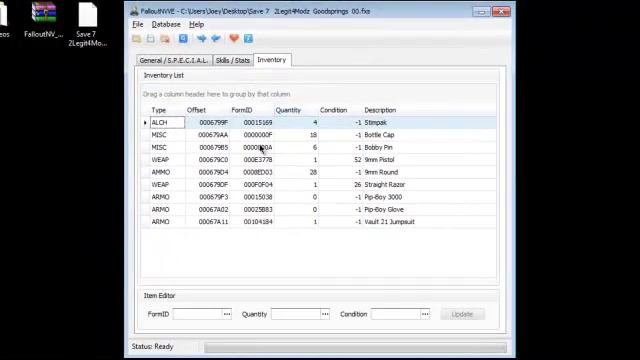Click FormID cell 000E3778

click(252, 160)
